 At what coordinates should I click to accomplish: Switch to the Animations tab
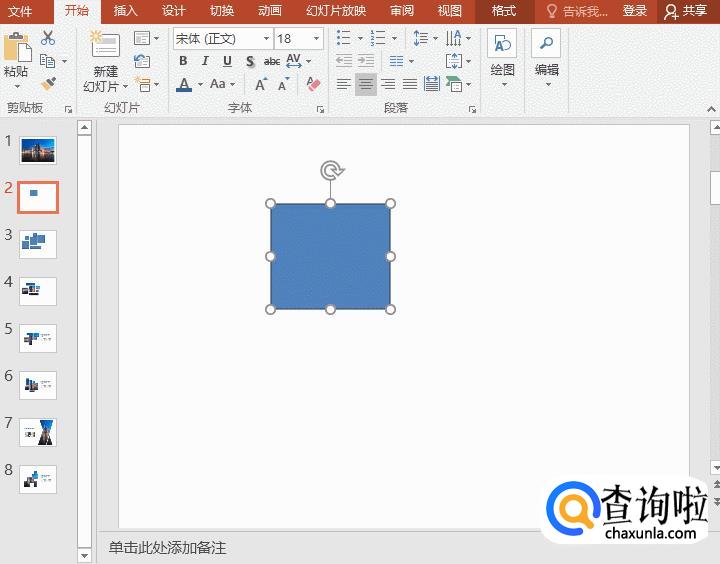coord(270,11)
